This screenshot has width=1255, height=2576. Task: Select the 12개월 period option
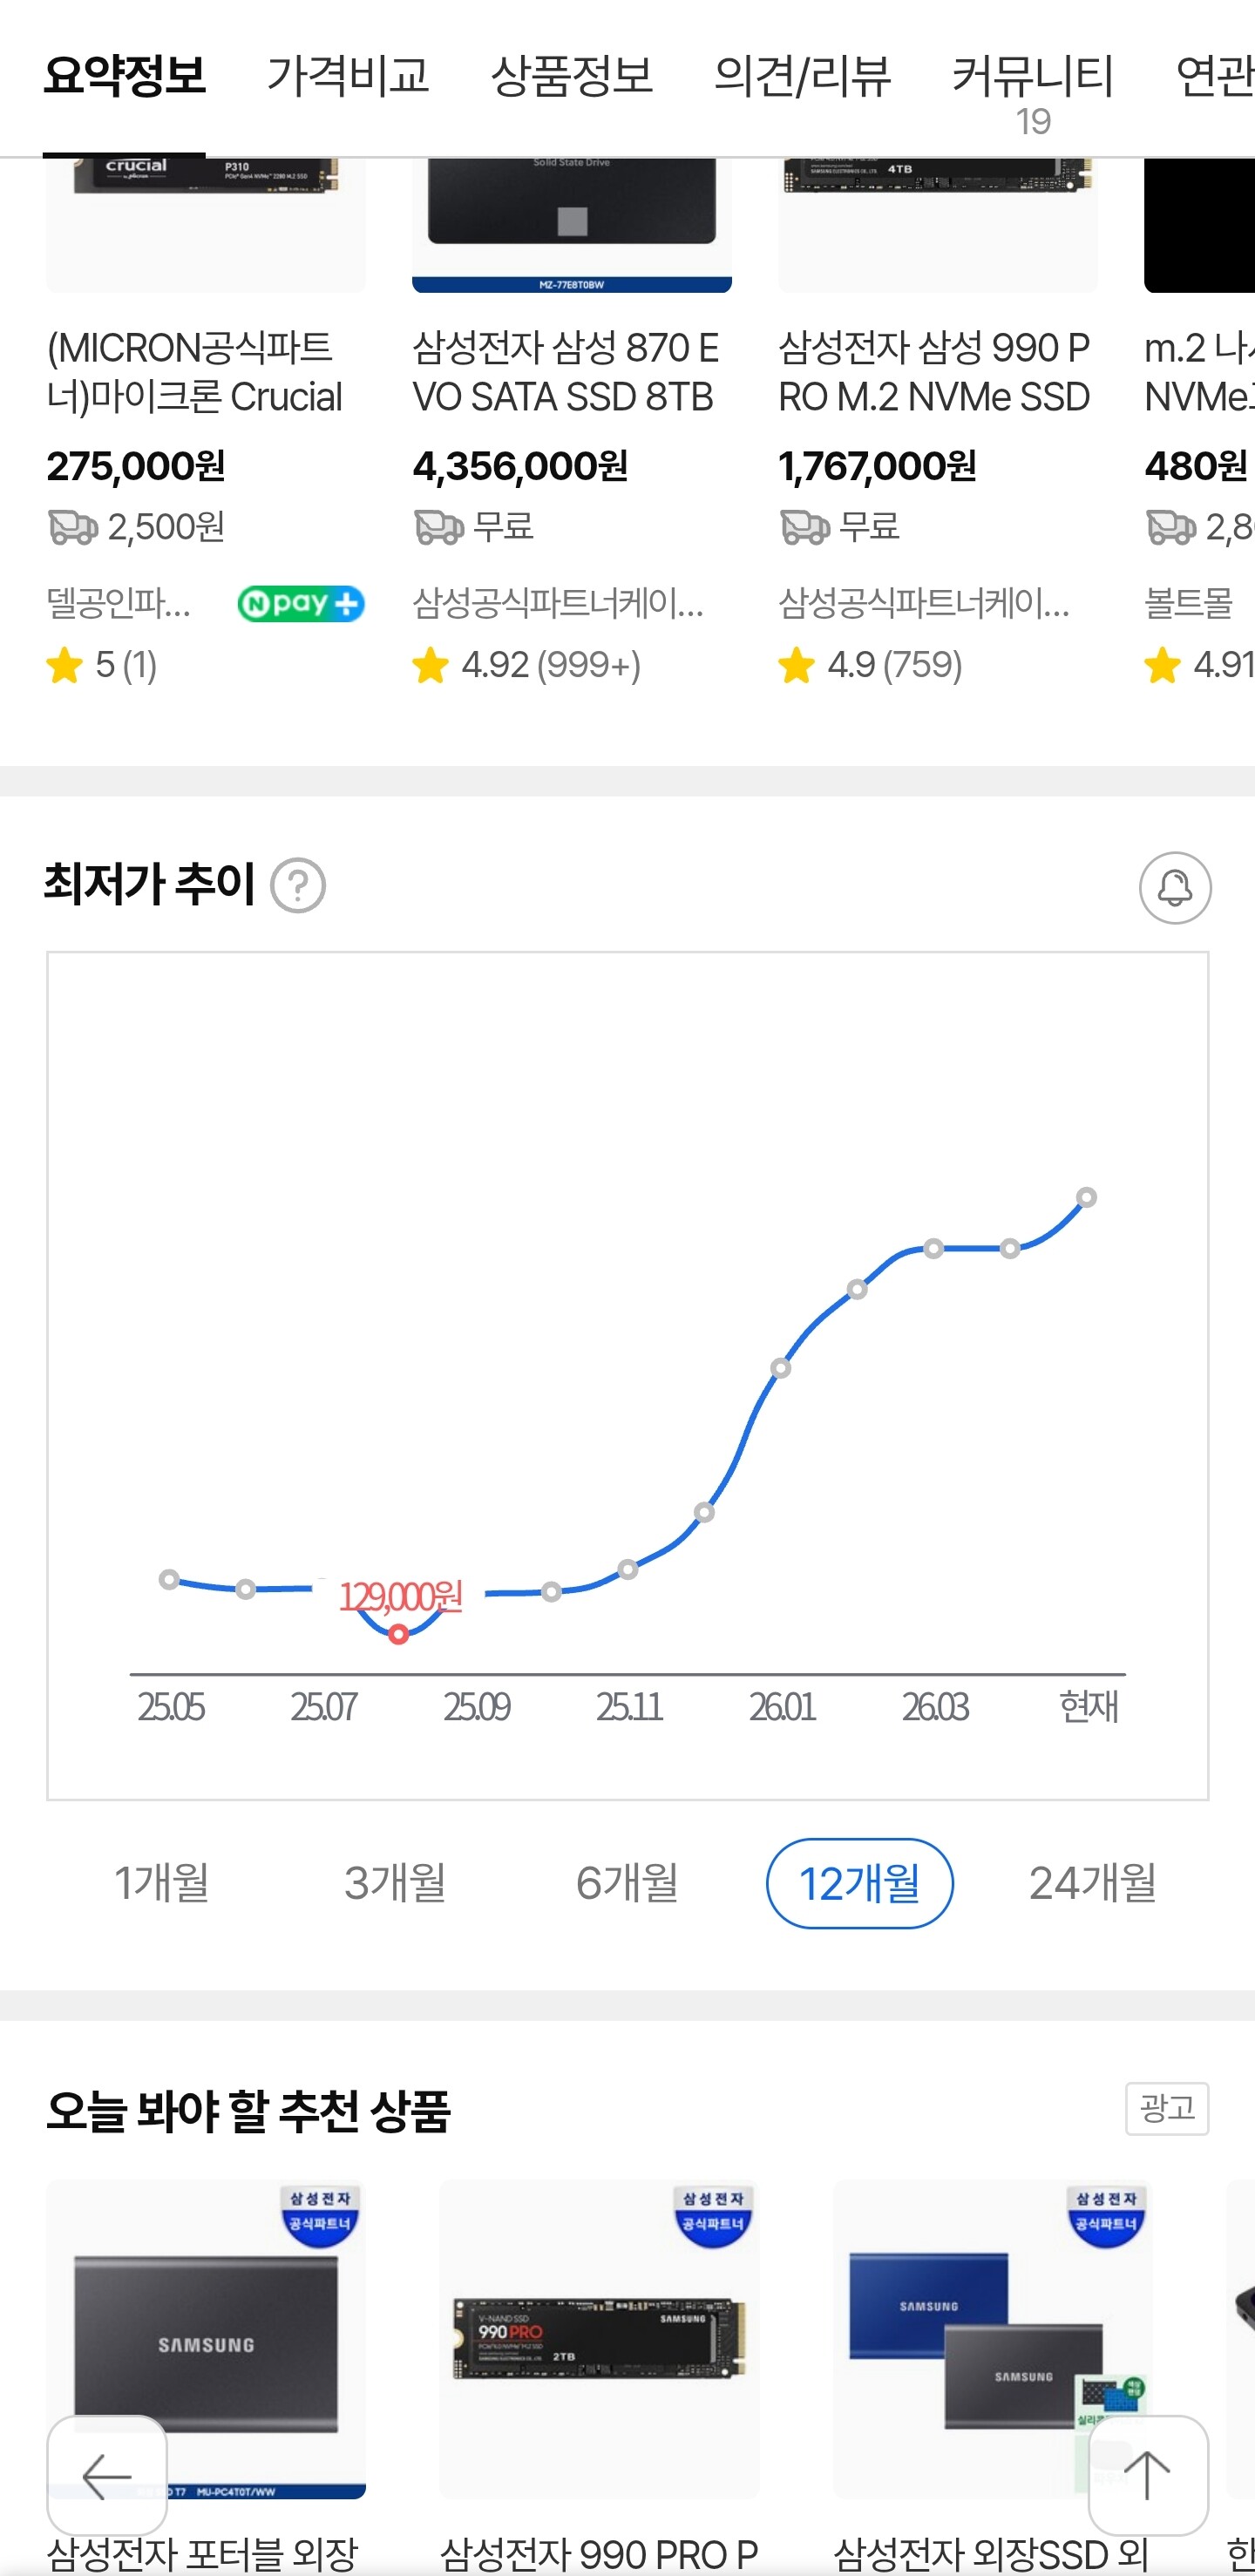(x=859, y=1883)
